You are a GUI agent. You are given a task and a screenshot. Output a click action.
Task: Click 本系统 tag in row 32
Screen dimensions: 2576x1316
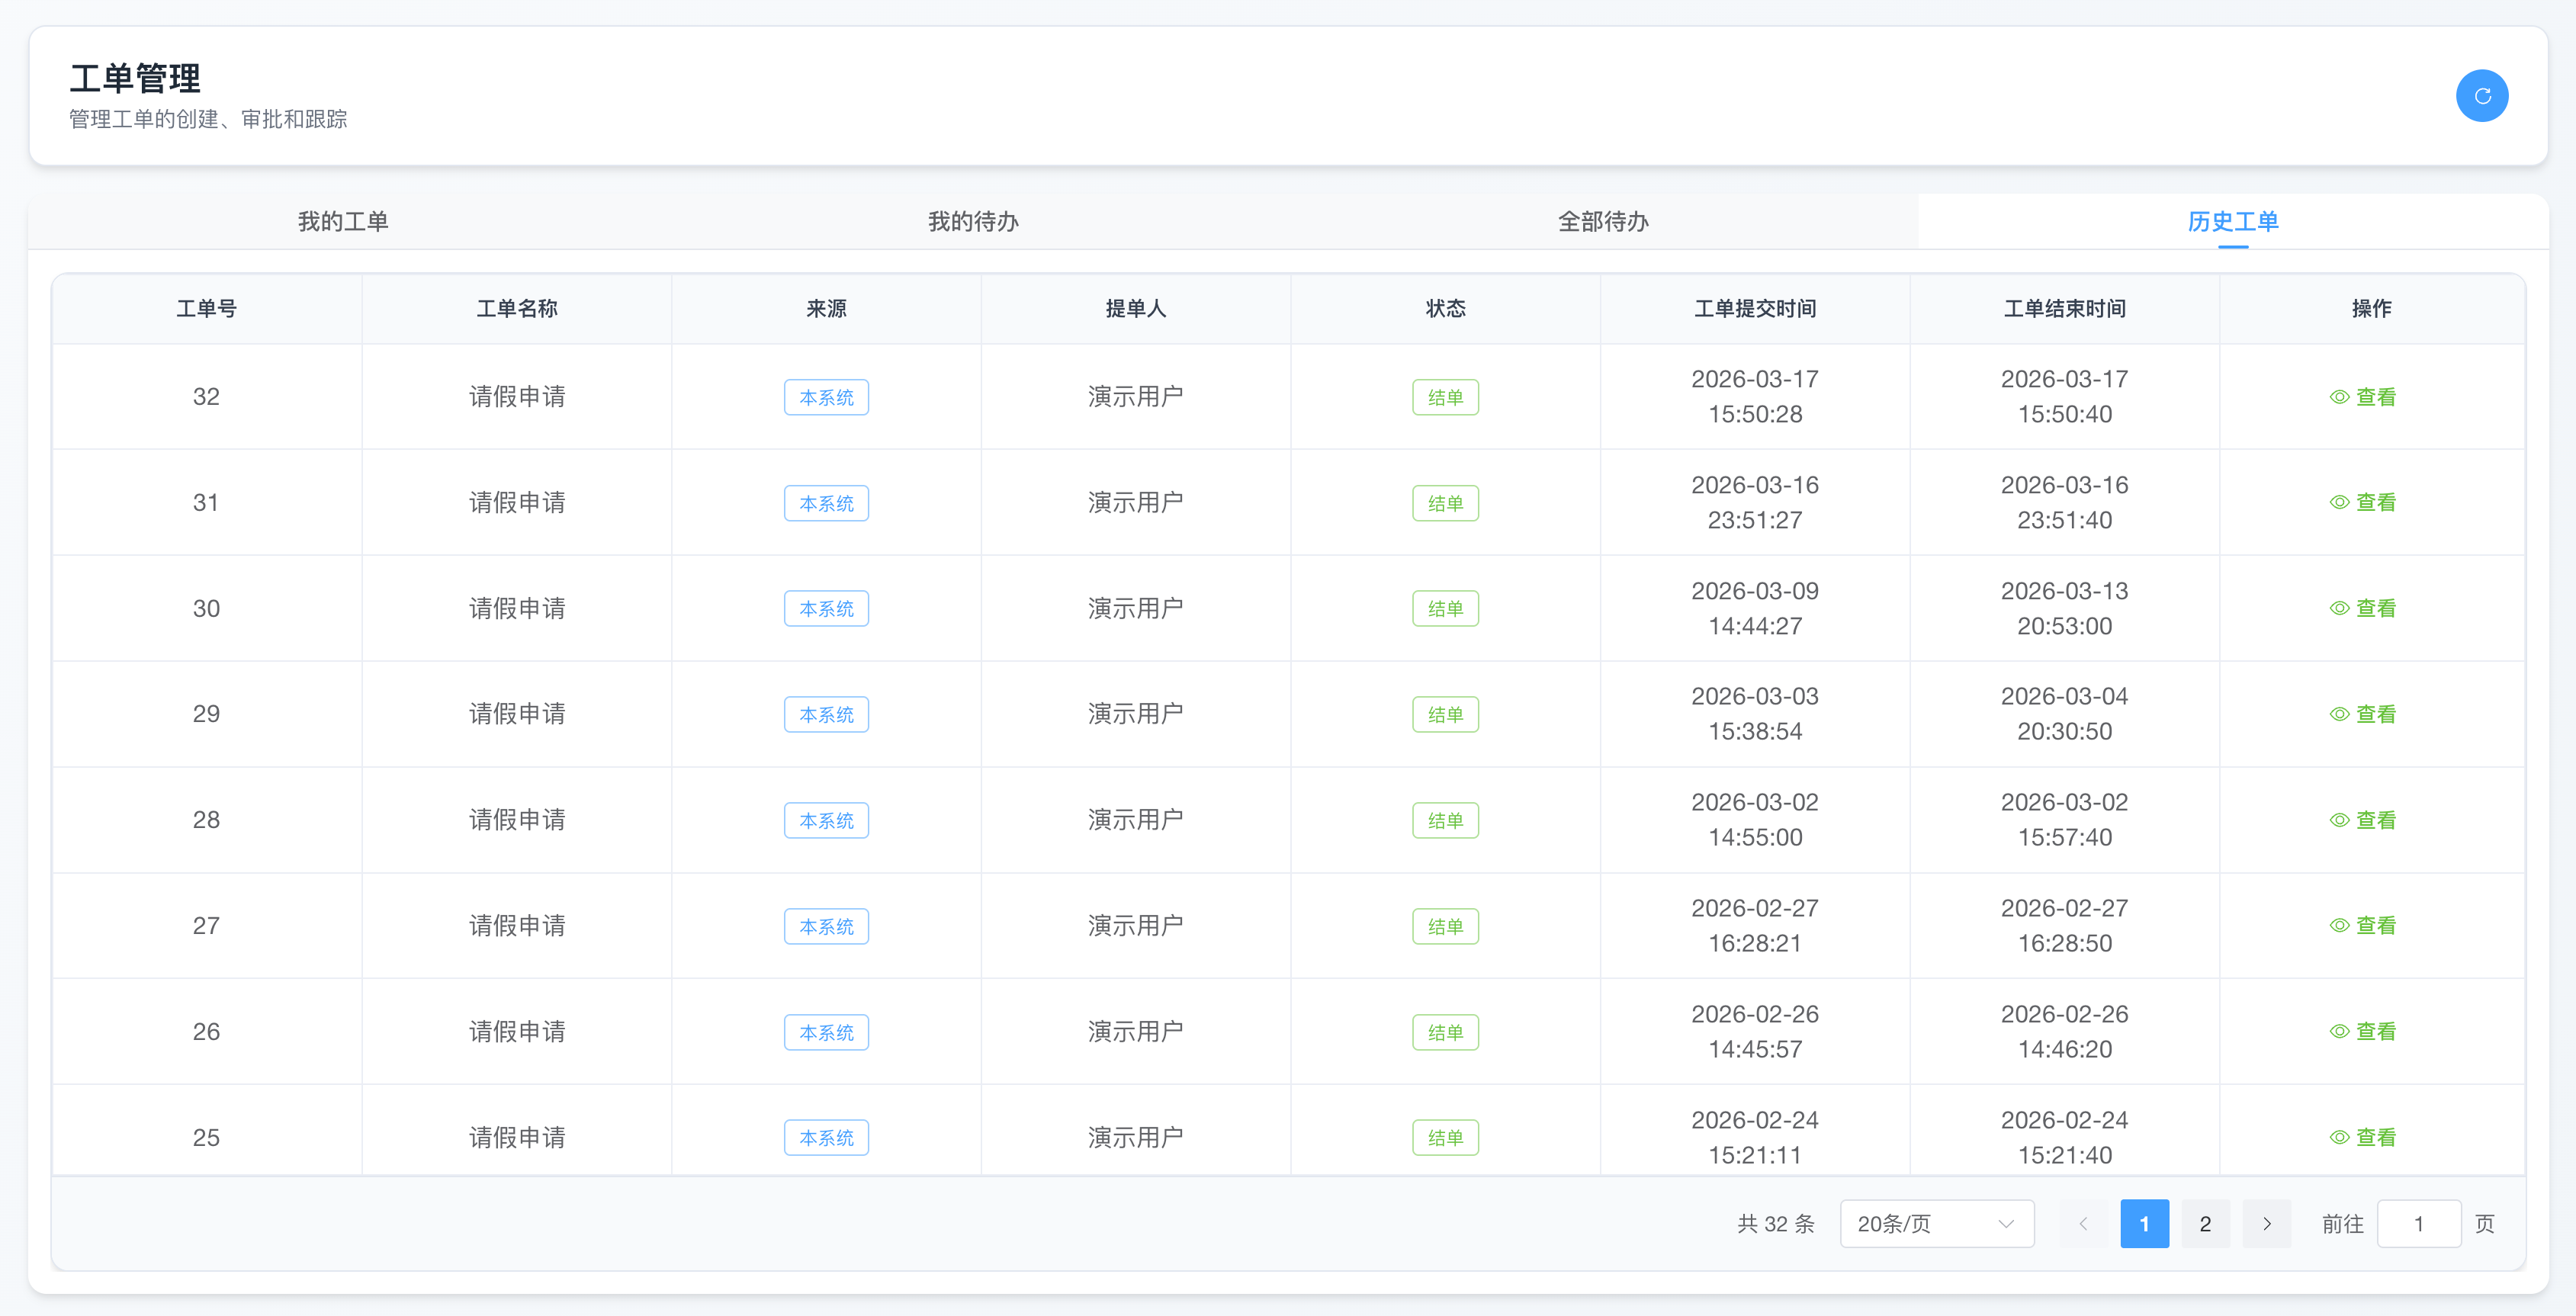pos(826,397)
